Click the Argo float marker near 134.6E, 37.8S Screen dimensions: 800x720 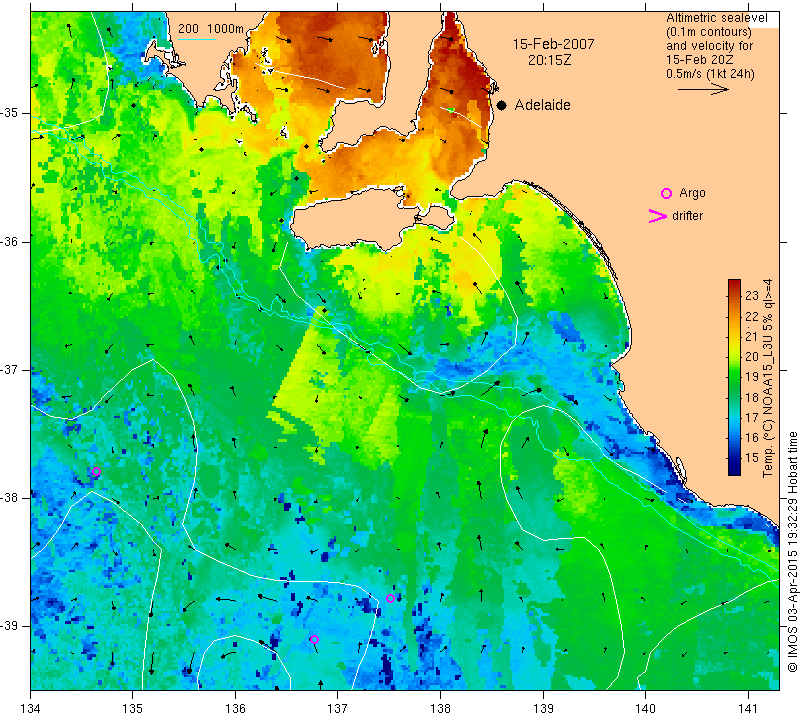click(96, 471)
